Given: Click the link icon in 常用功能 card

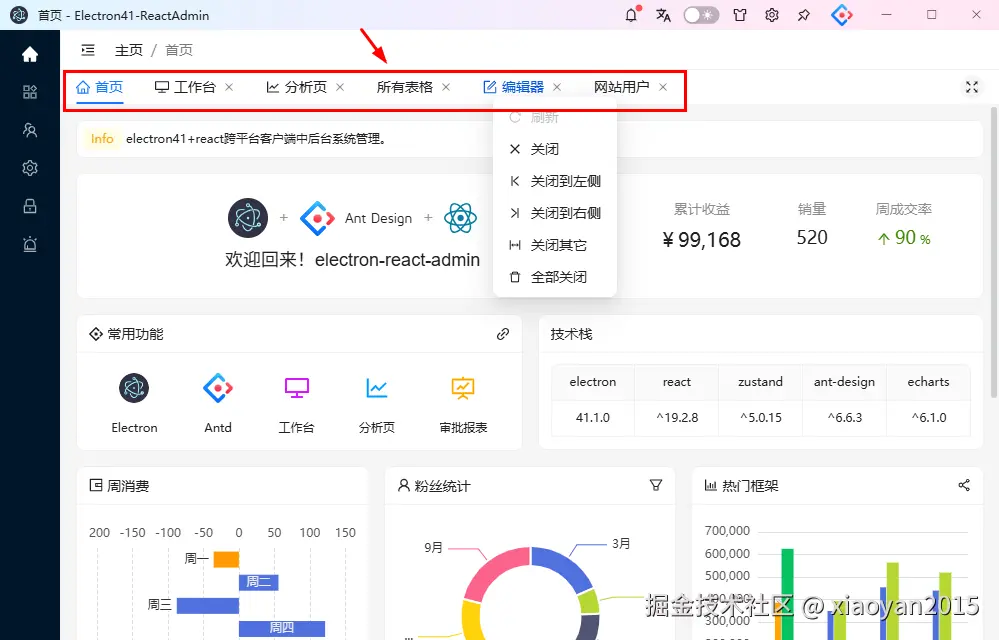Looking at the screenshot, I should [503, 334].
